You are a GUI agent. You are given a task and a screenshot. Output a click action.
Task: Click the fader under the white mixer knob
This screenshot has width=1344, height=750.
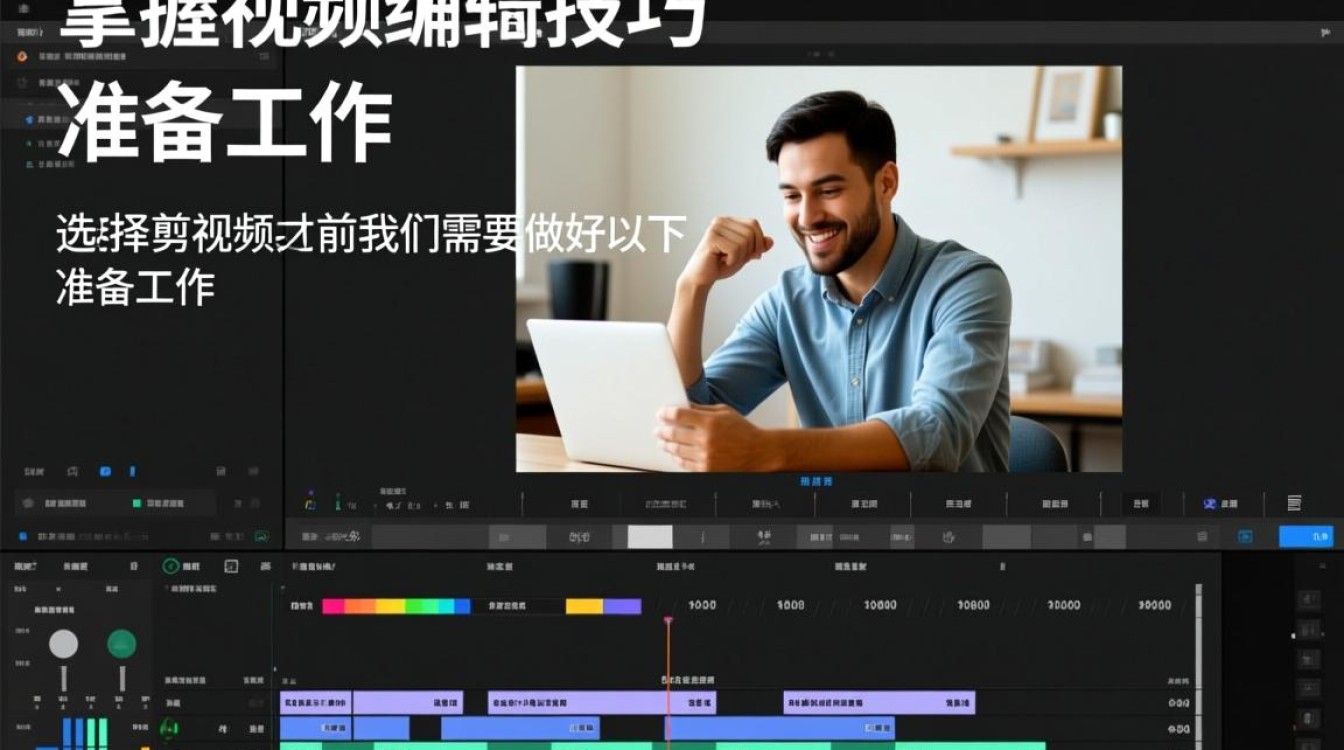pos(63,677)
